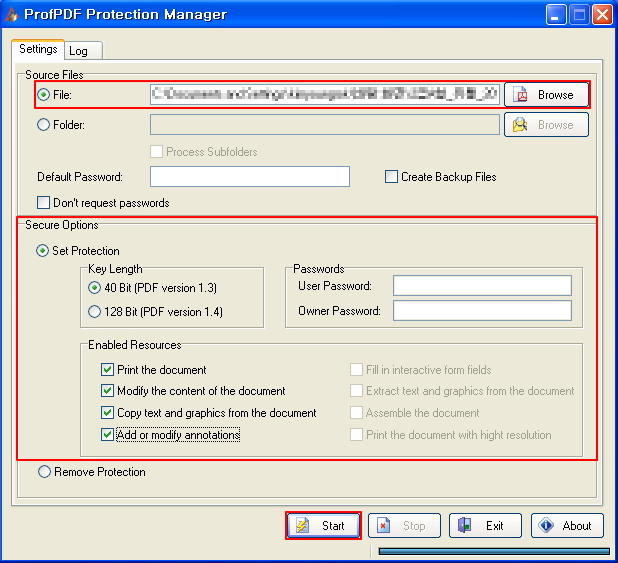Click the disabled folder Browse button
The height and width of the screenshot is (563, 618).
pyautogui.click(x=546, y=125)
